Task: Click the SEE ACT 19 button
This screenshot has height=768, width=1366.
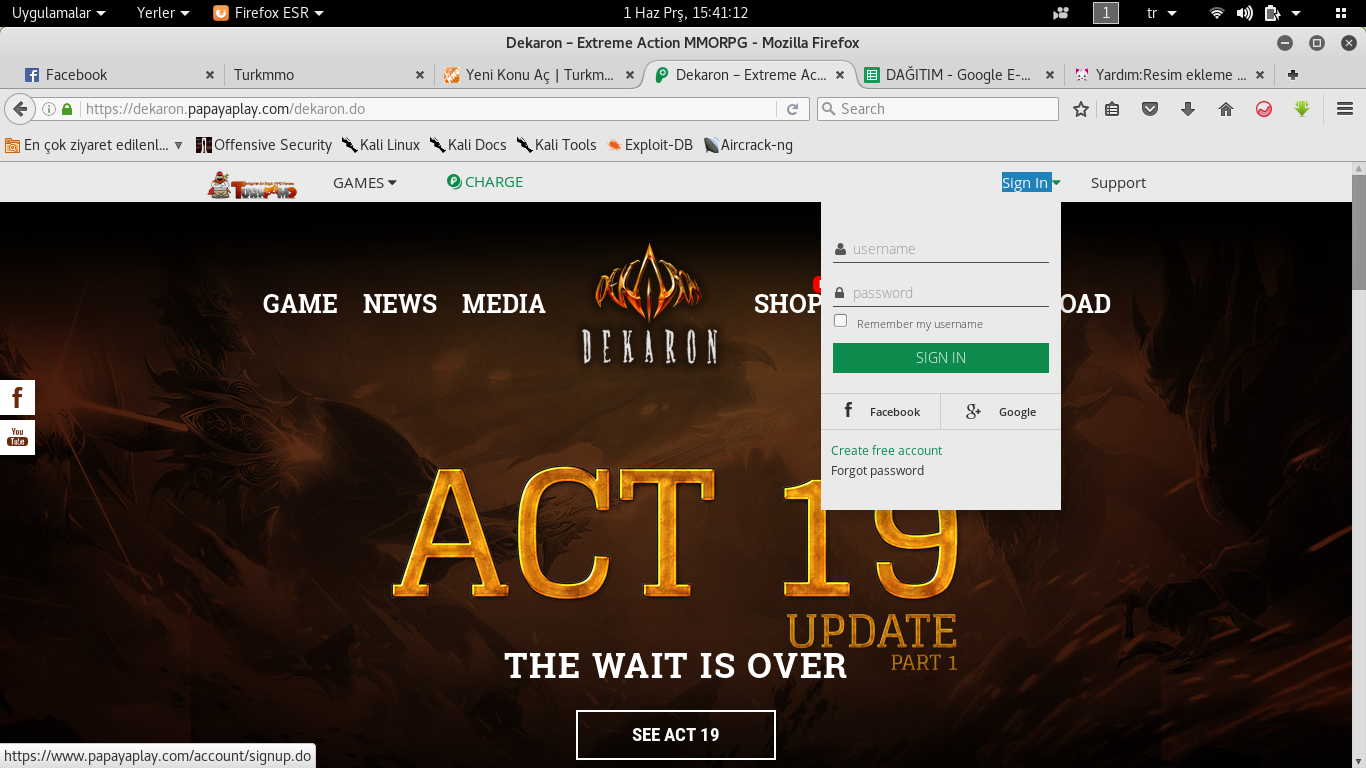Action: 676,735
